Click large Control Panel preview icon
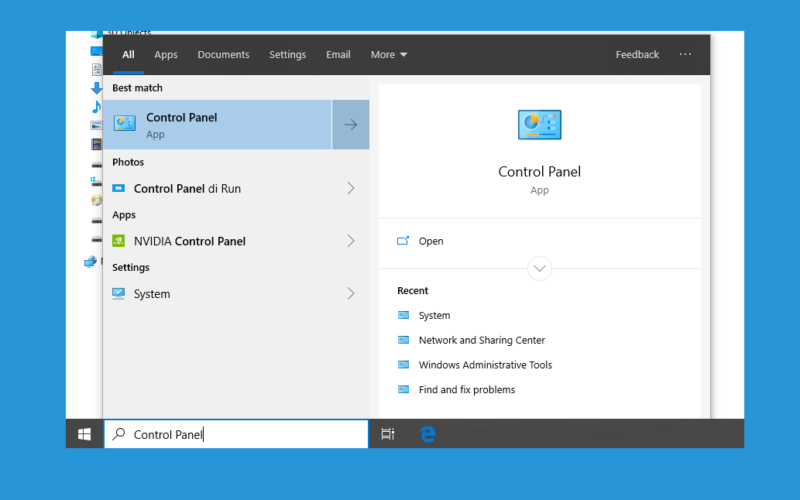Viewport: 800px width, 500px height. tap(539, 124)
